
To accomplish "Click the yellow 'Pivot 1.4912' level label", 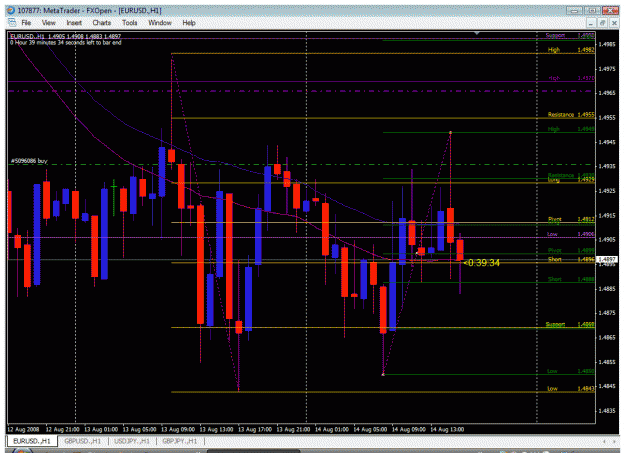I will (571, 219).
